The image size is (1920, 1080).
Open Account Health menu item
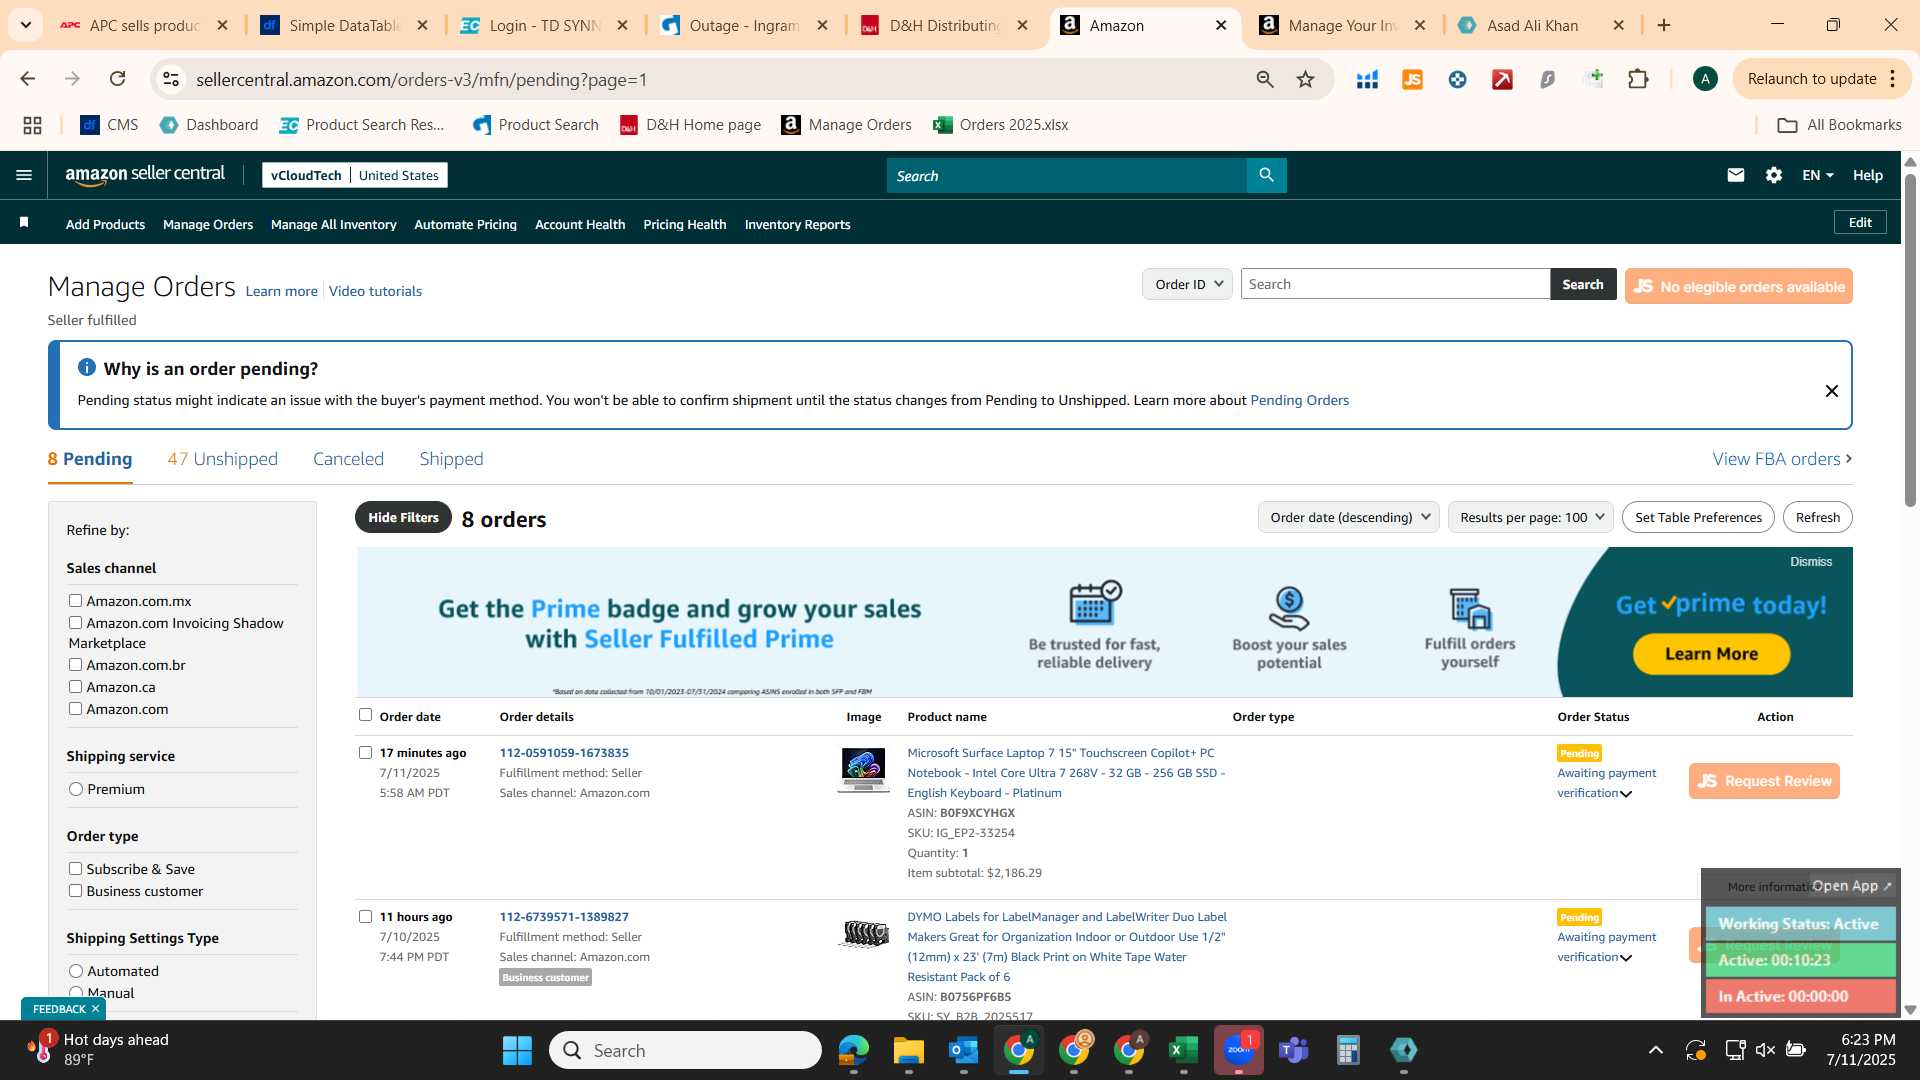580,224
